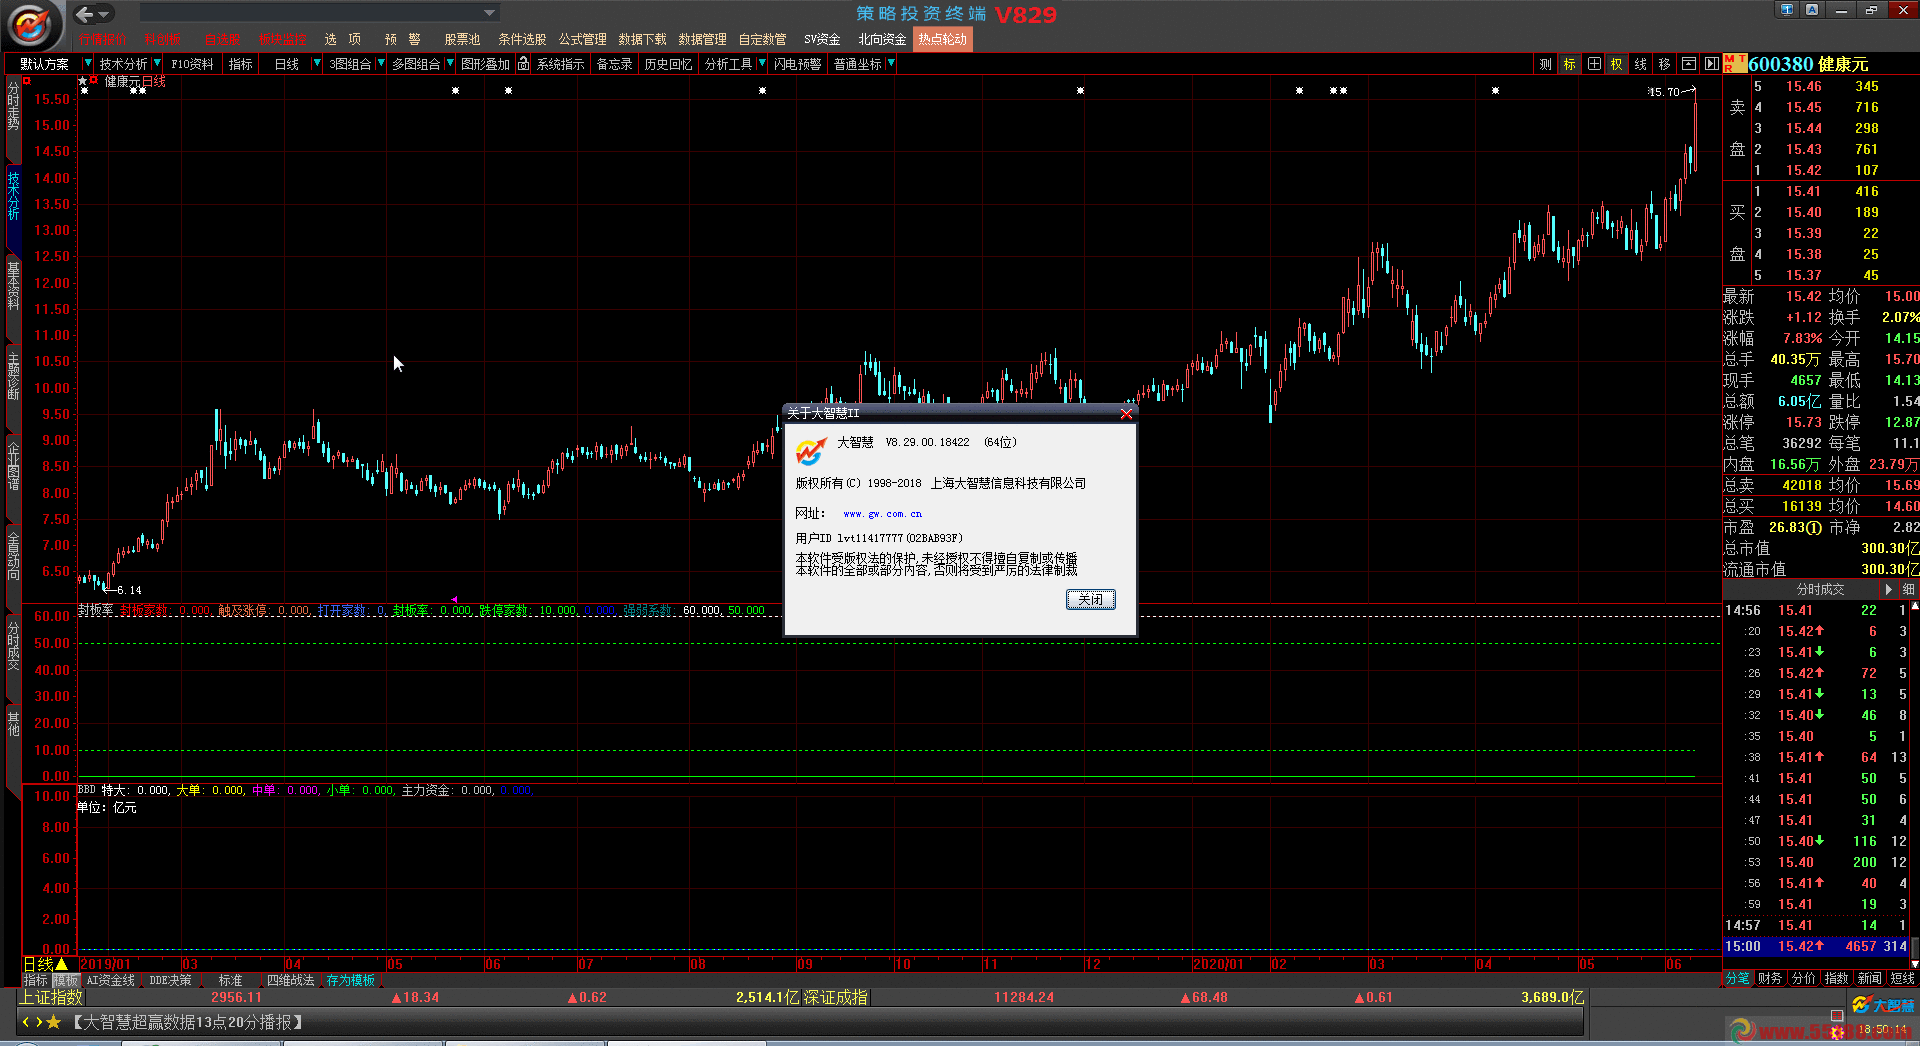The height and width of the screenshot is (1046, 1920).
Task: Select the DDE决策 template
Action: point(170,980)
